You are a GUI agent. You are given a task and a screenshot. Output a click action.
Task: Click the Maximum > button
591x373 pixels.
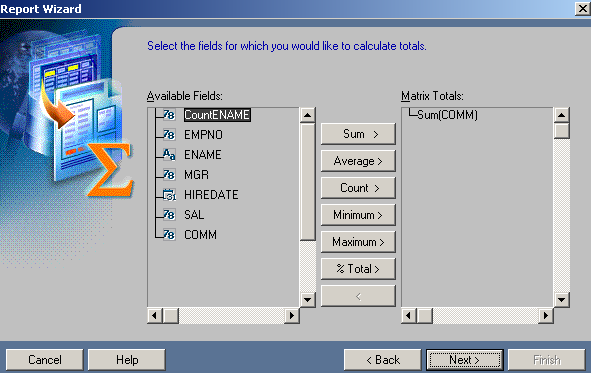358,242
